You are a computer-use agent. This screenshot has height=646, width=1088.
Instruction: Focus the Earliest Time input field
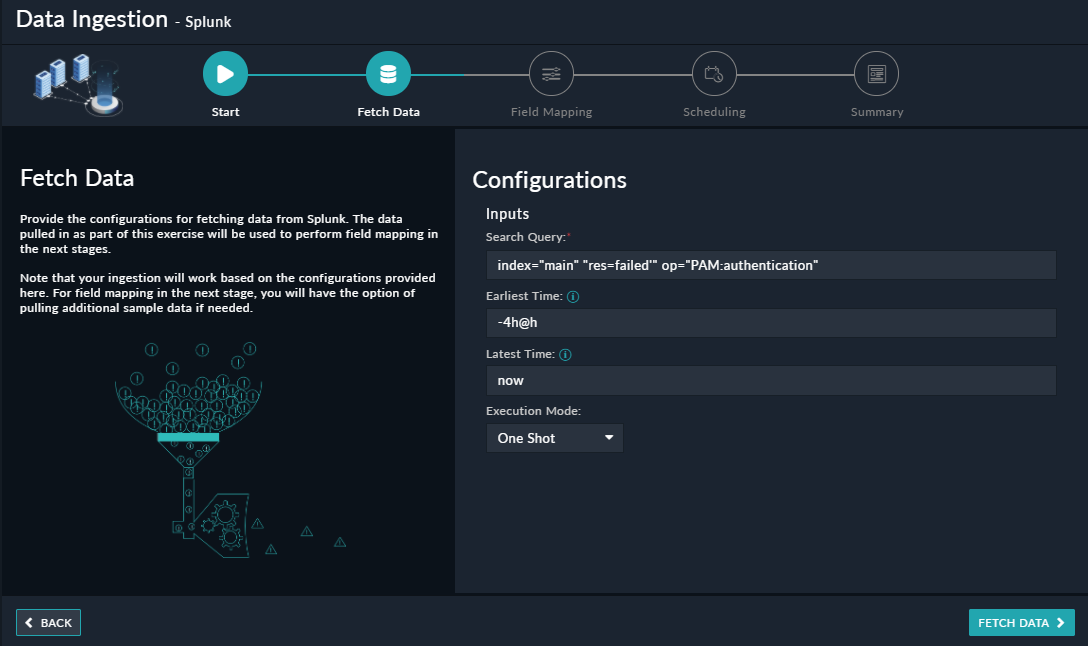pos(770,323)
